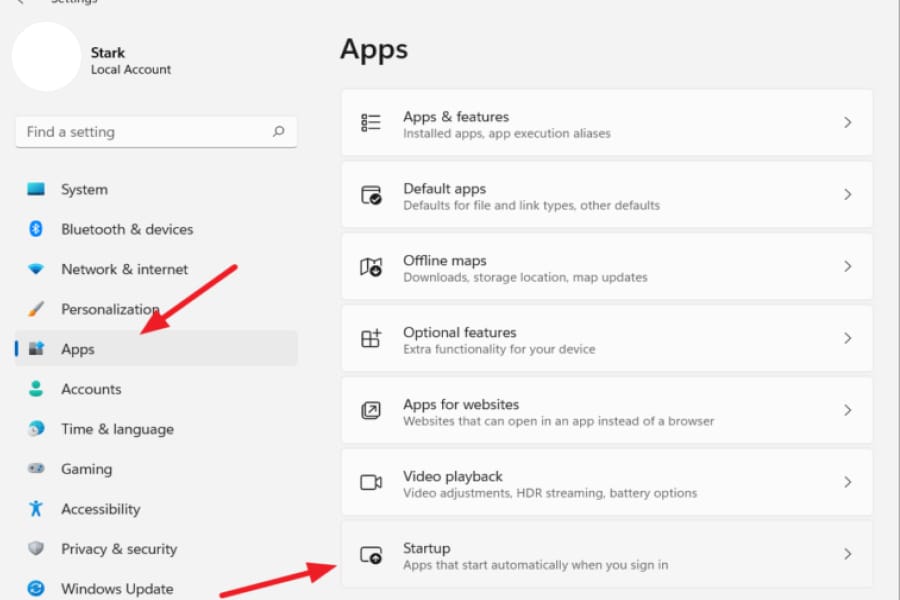The image size is (900, 600).
Task: Select Apps in the sidebar
Action: 156,349
